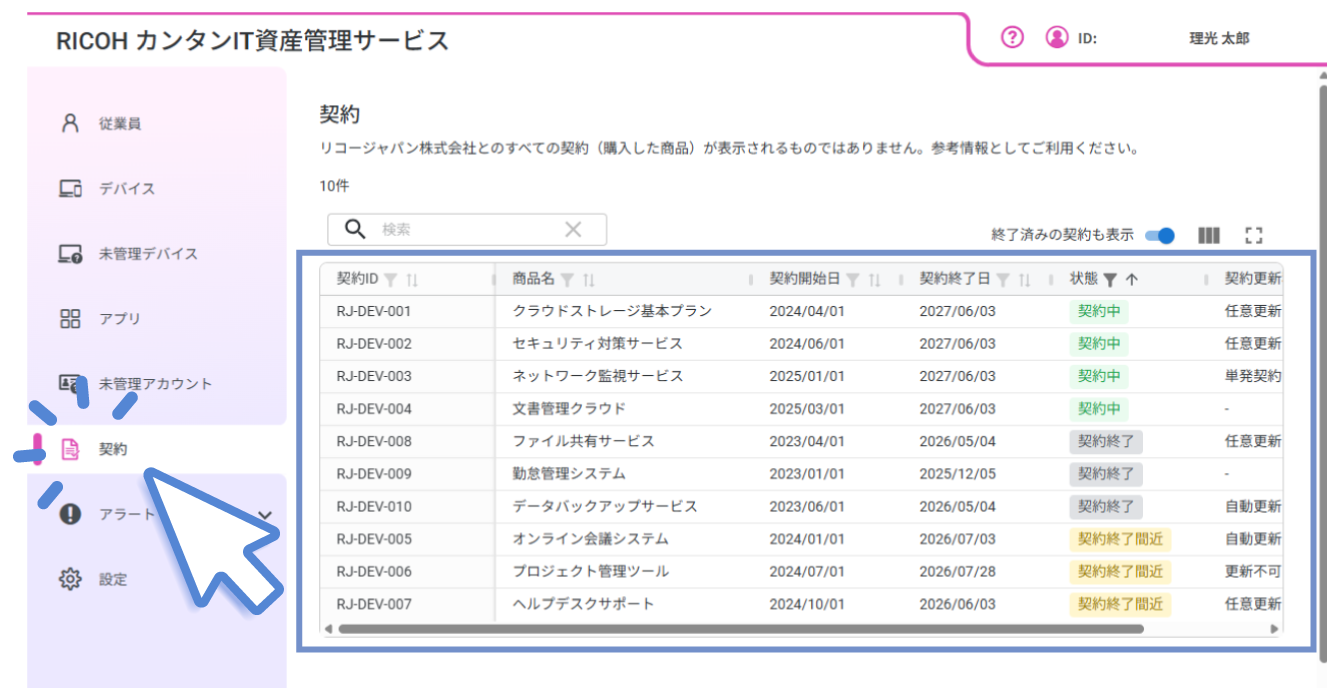Select row RJ-DEV-002

(801, 344)
